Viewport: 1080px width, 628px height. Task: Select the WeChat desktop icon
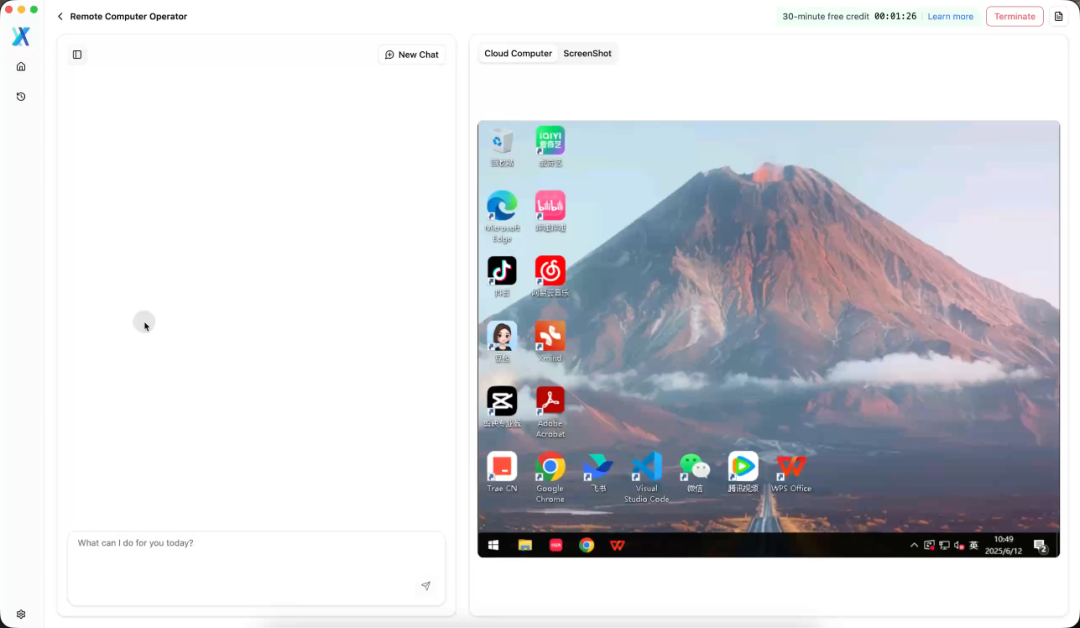(695, 472)
